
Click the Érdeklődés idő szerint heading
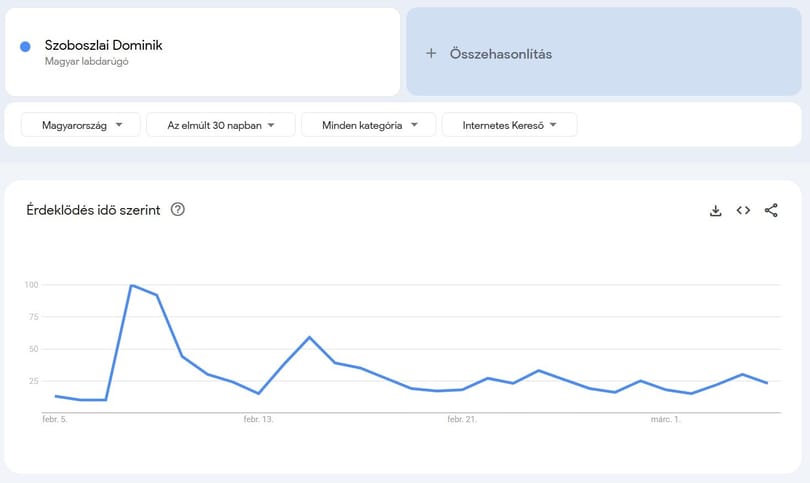tap(94, 210)
